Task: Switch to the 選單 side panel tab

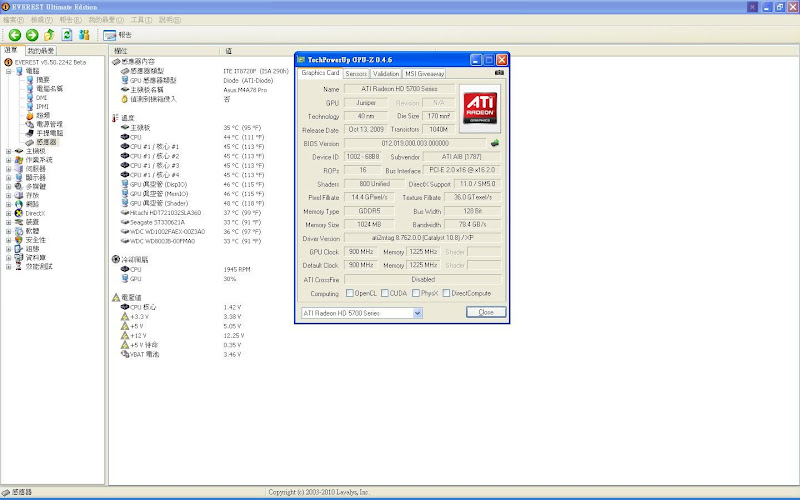Action: [12, 50]
